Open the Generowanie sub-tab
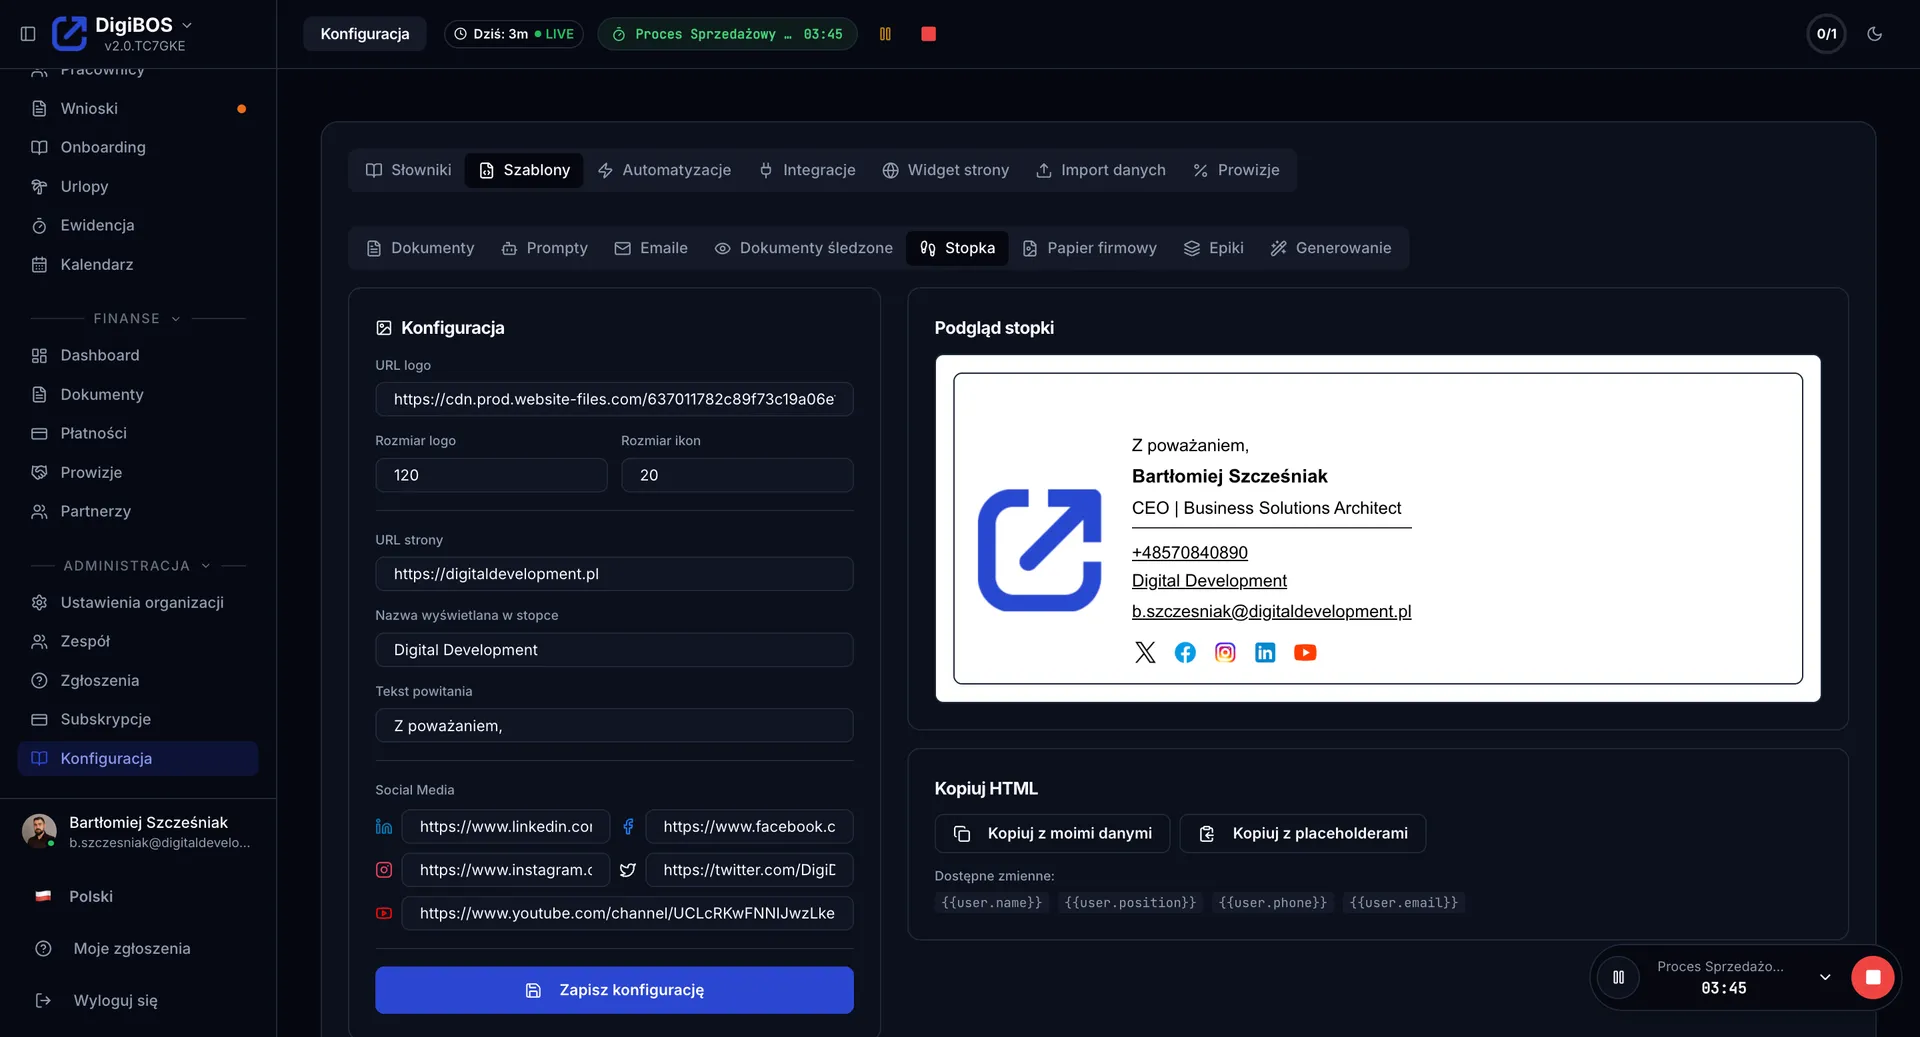This screenshot has height=1037, width=1920. 1331,248
